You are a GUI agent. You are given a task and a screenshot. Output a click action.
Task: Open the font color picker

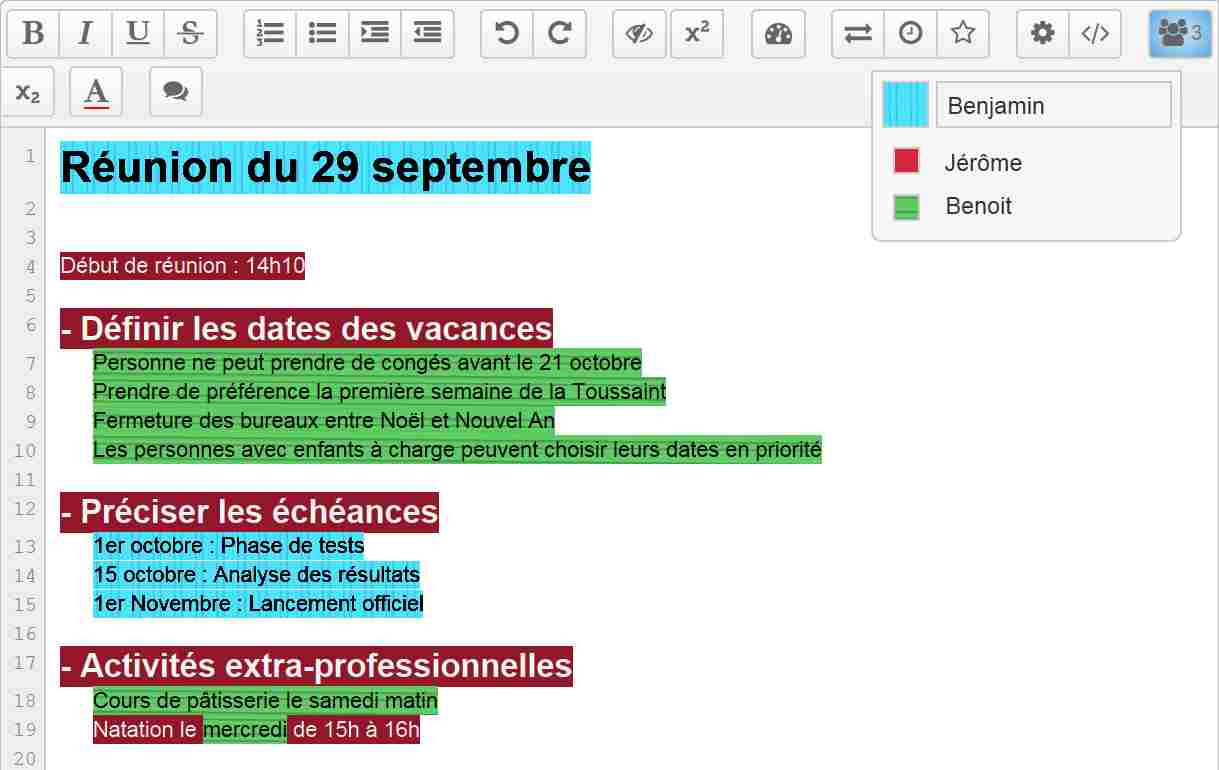pos(96,92)
